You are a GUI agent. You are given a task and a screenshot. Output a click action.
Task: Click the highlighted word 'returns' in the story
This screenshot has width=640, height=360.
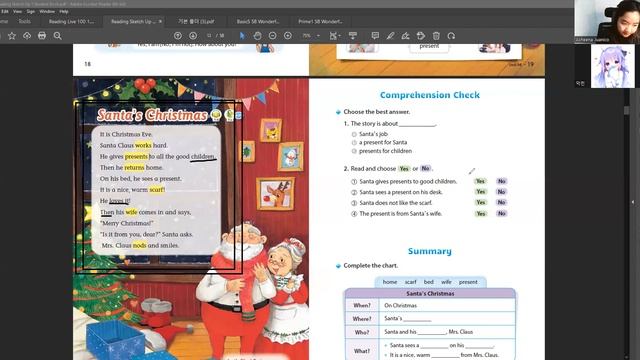tap(134, 168)
